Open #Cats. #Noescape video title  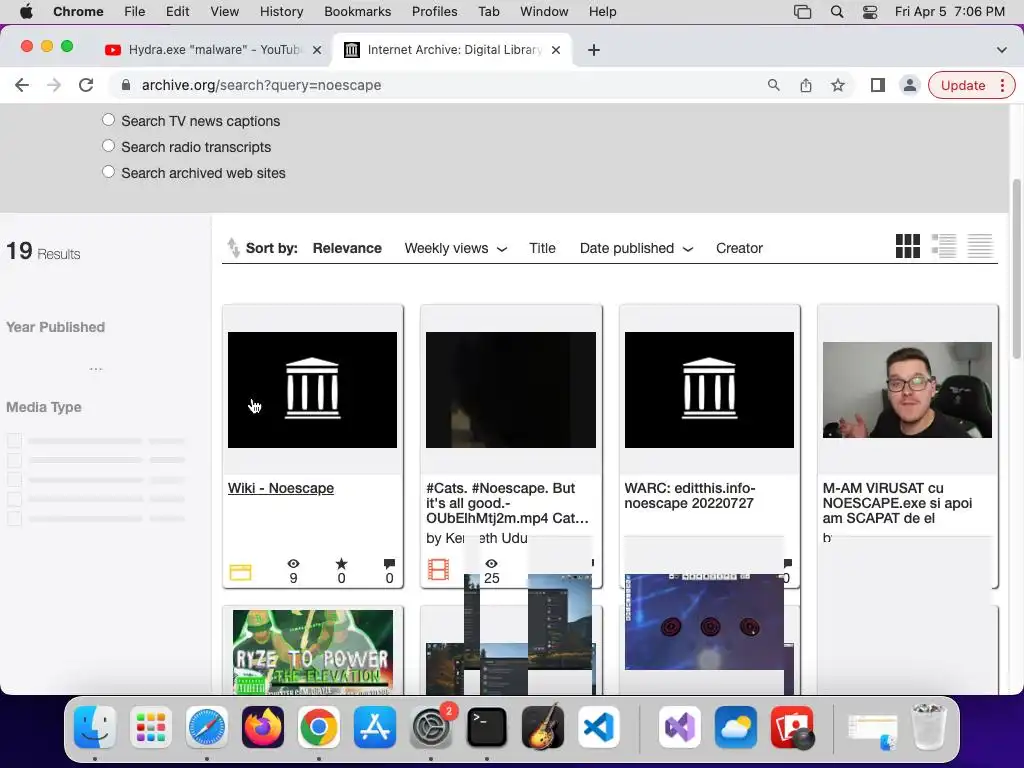tap(507, 503)
